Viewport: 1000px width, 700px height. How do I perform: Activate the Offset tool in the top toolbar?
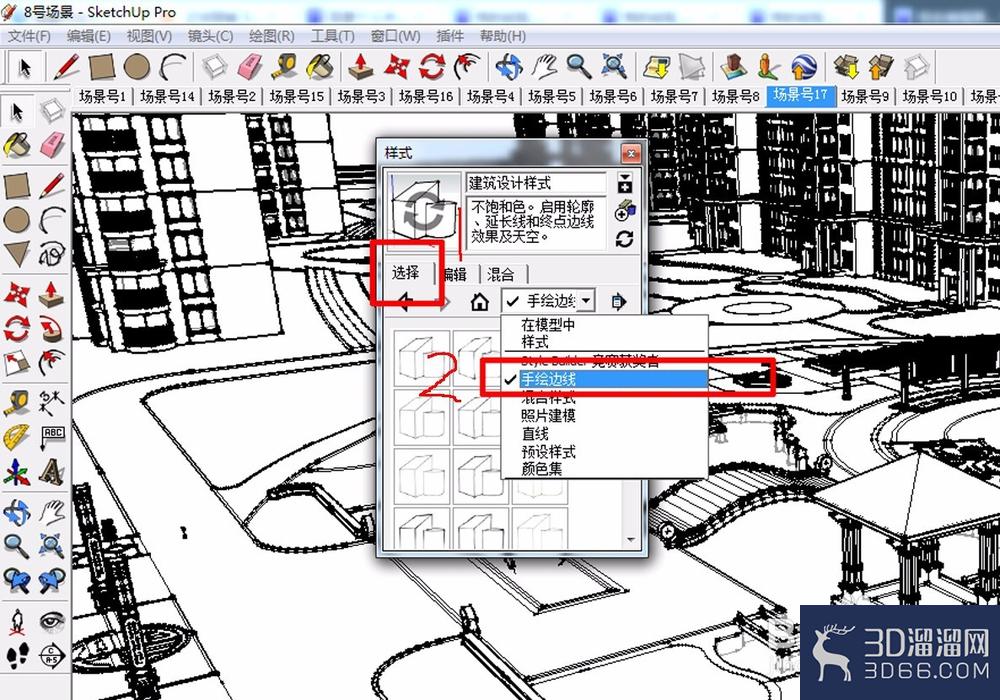pos(467,66)
